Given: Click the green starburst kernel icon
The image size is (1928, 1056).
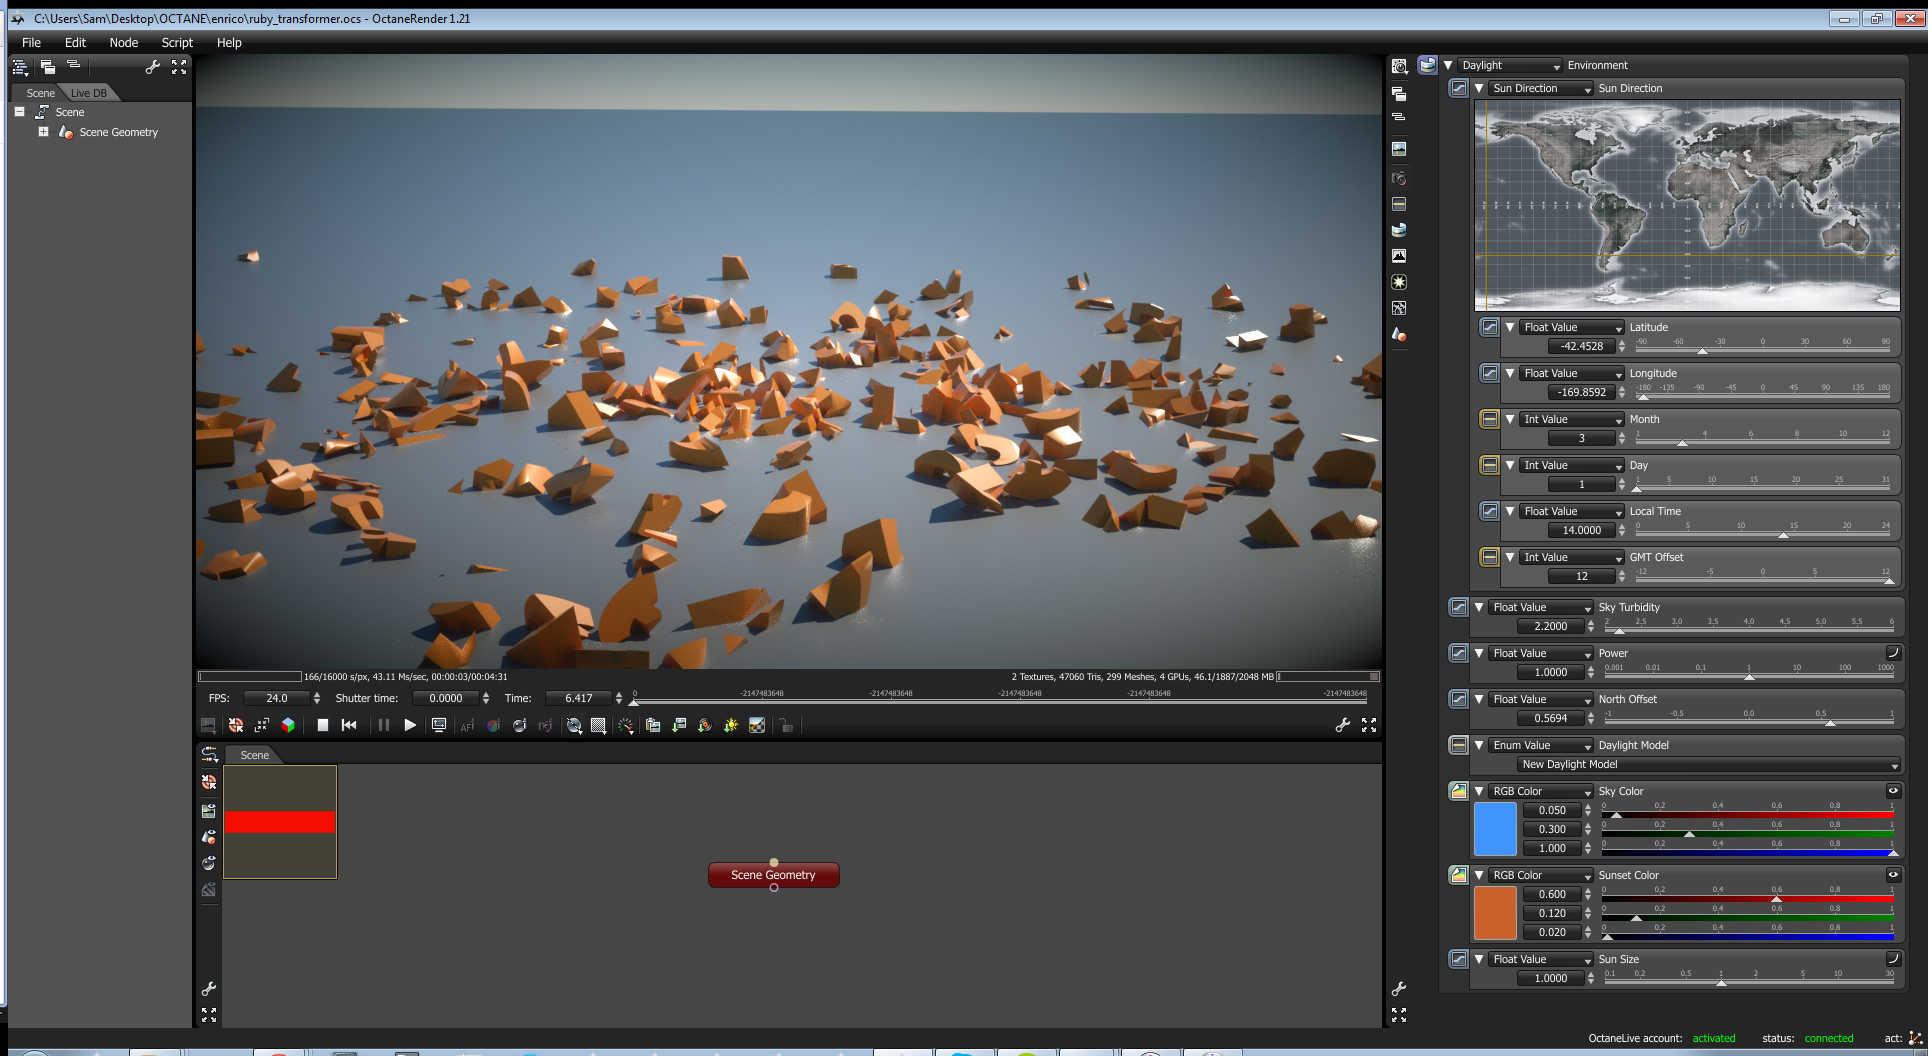Looking at the screenshot, I should pyautogui.click(x=1399, y=282).
